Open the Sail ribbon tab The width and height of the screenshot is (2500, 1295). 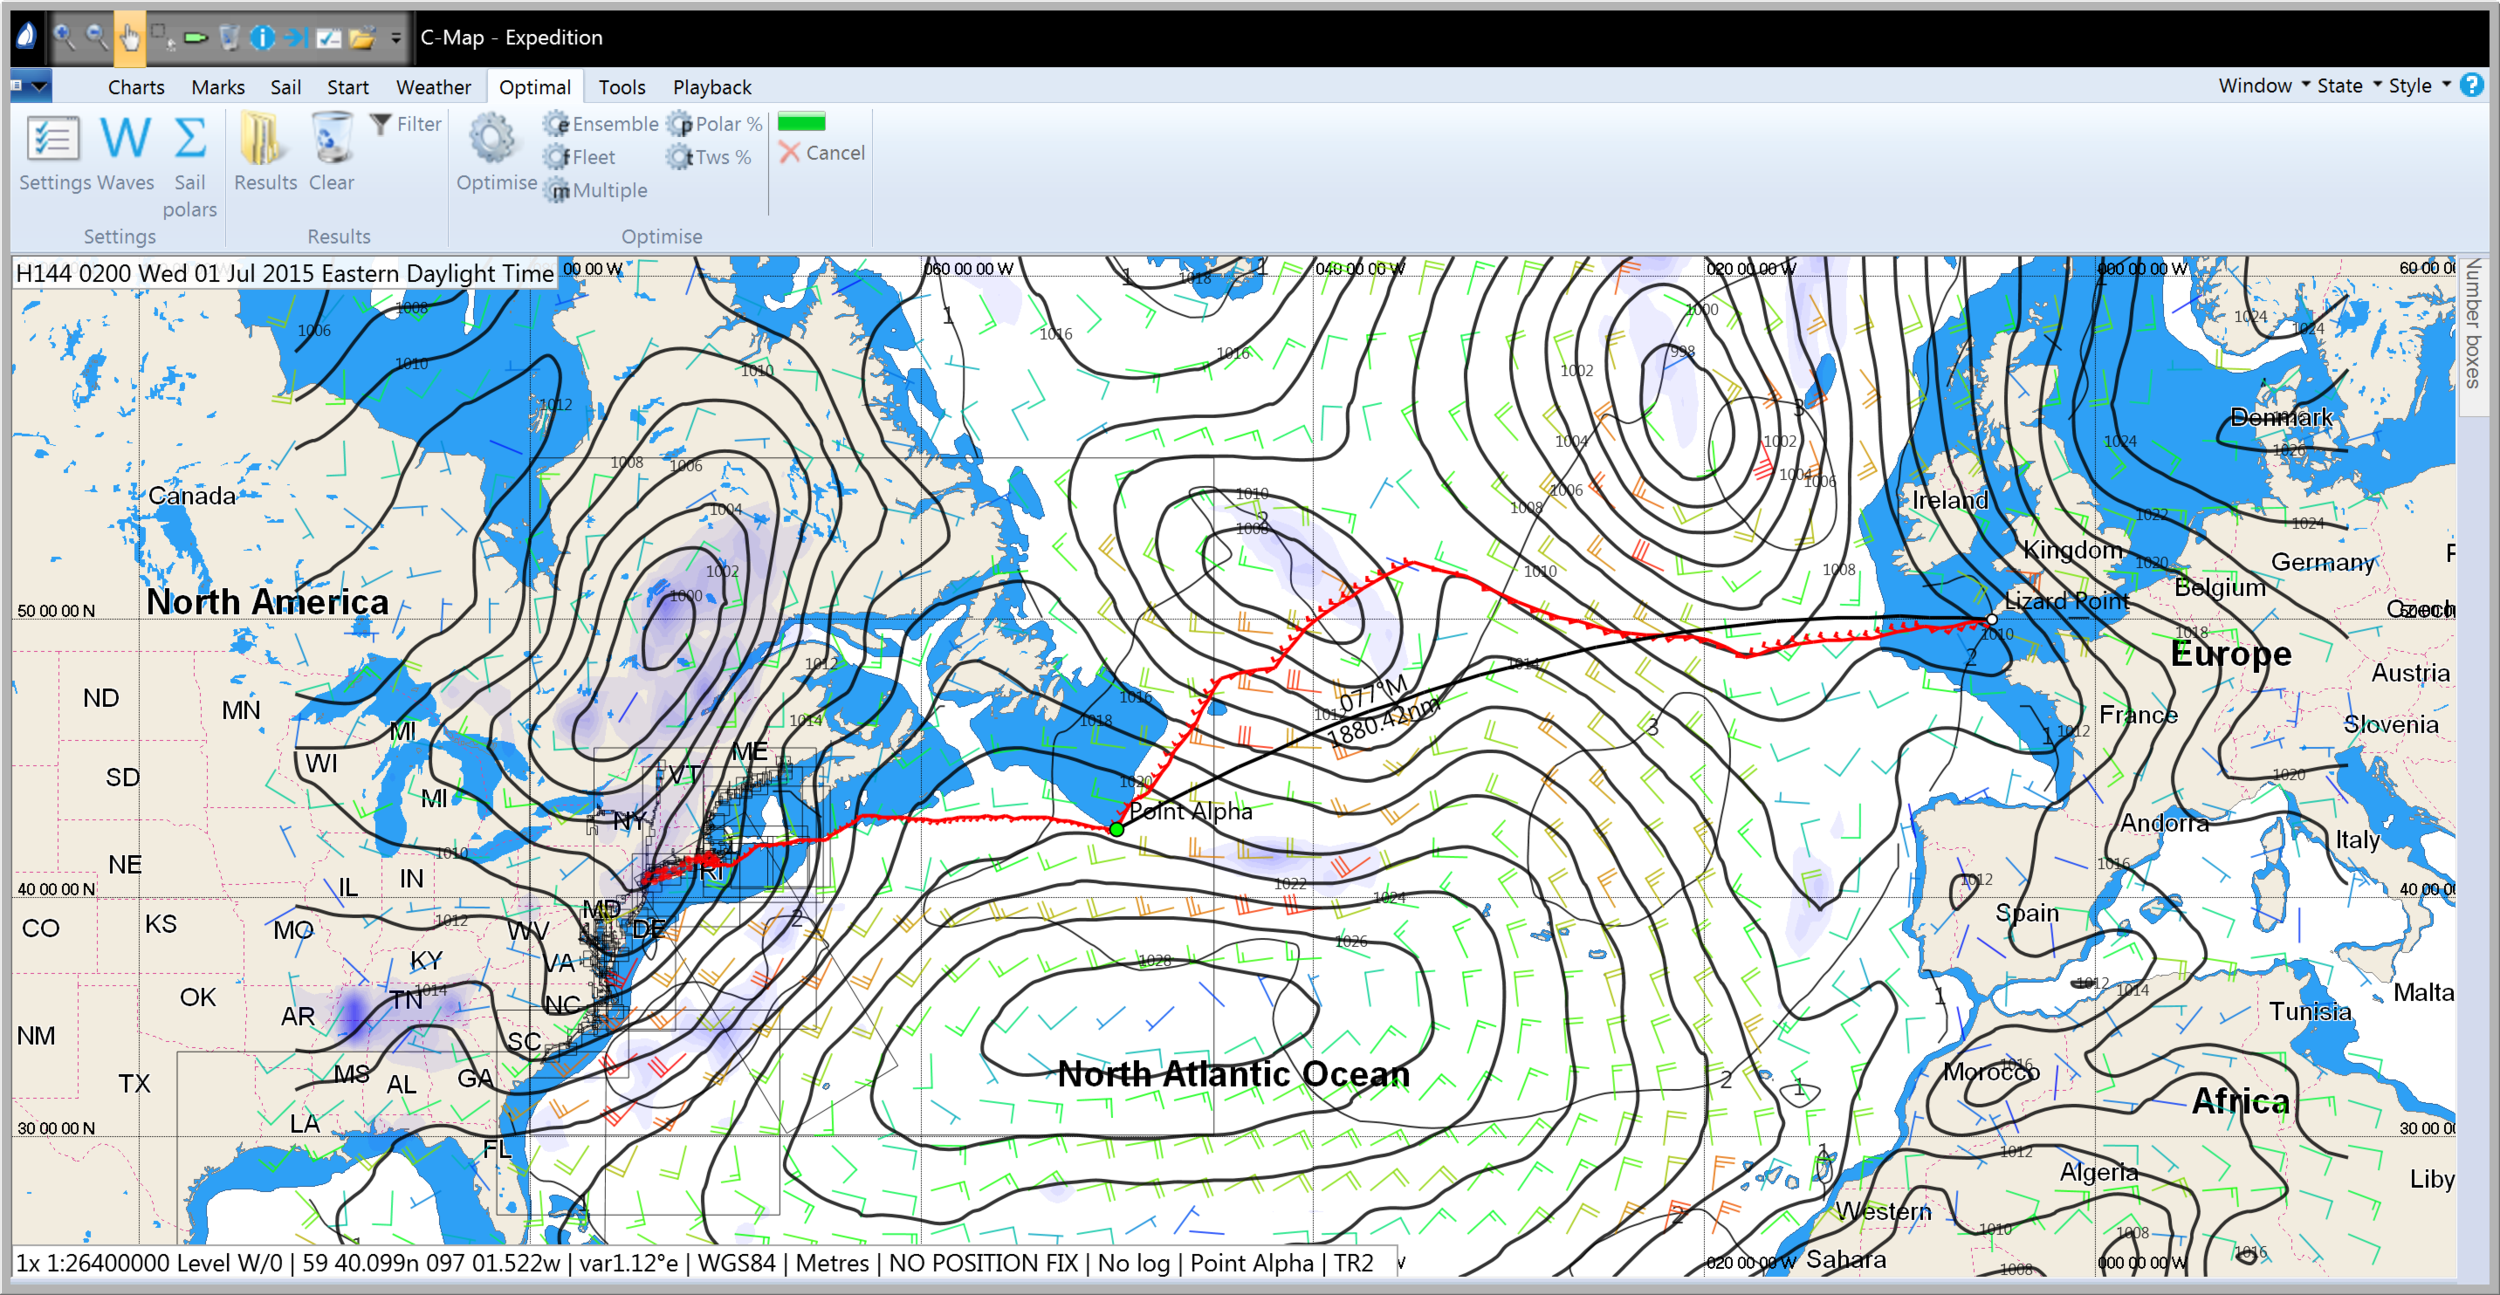tap(286, 87)
